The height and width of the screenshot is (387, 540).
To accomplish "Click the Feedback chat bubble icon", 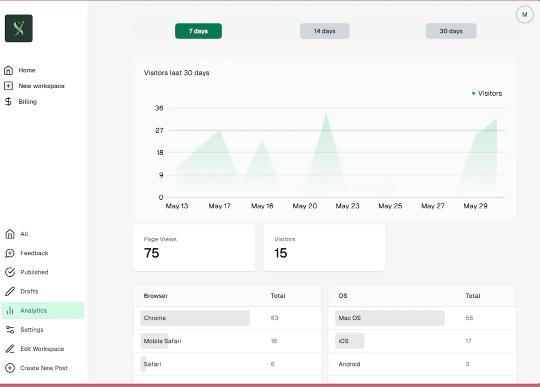I will [10, 253].
